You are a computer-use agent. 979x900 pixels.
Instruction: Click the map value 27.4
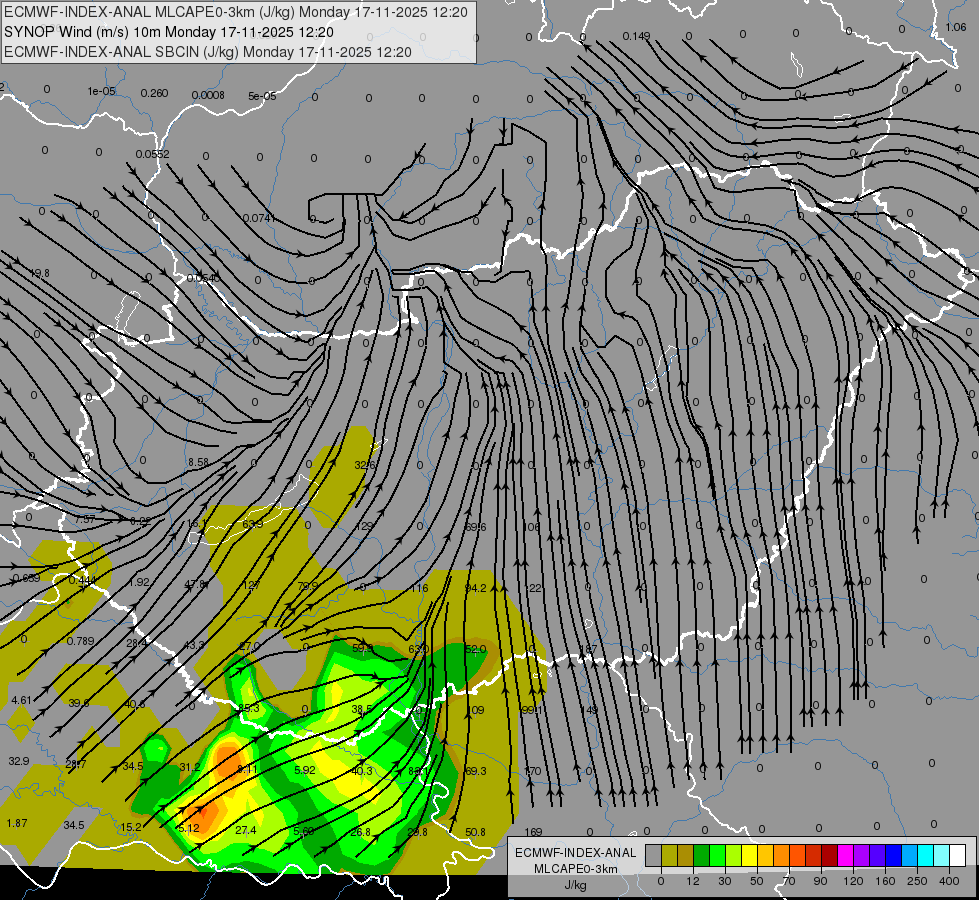pyautogui.click(x=246, y=831)
